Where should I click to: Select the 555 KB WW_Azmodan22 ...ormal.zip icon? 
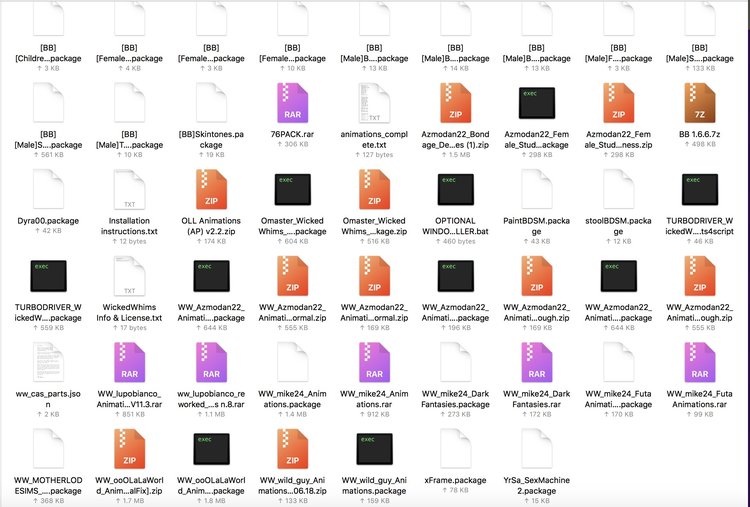point(293,276)
